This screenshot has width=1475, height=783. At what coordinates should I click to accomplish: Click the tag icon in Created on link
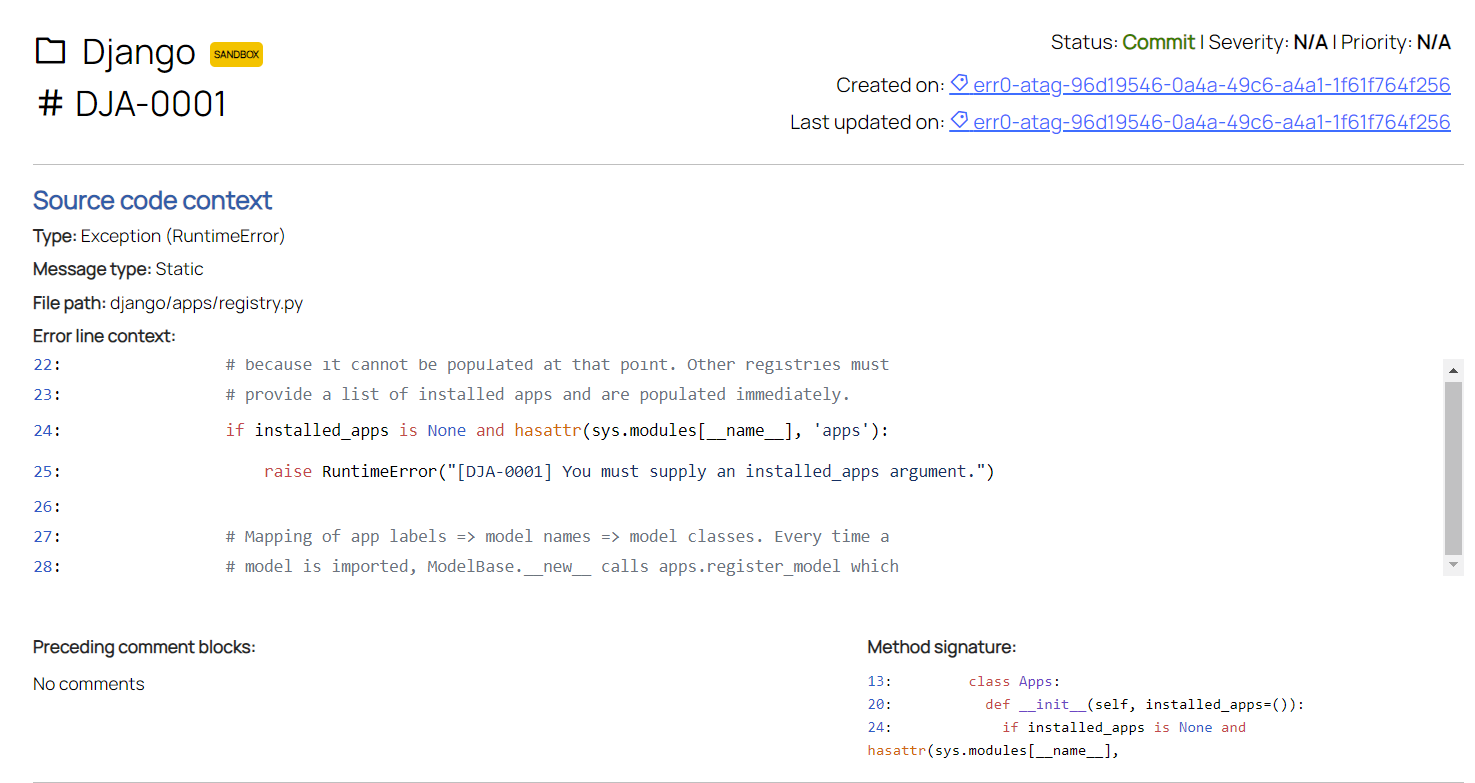(959, 84)
